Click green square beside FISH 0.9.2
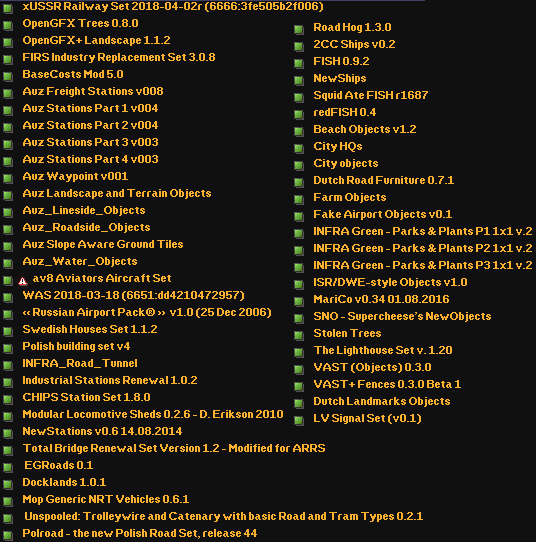536x542 pixels. tap(299, 63)
